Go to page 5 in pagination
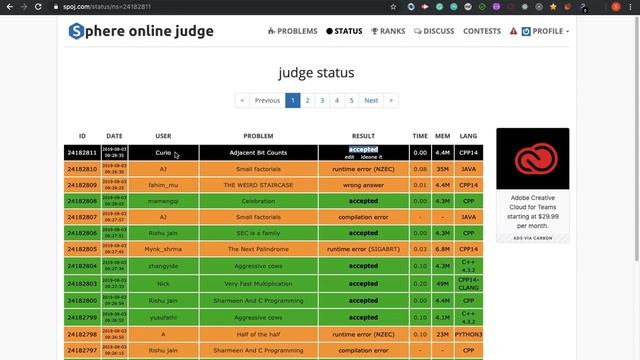The image size is (640, 360). [351, 100]
